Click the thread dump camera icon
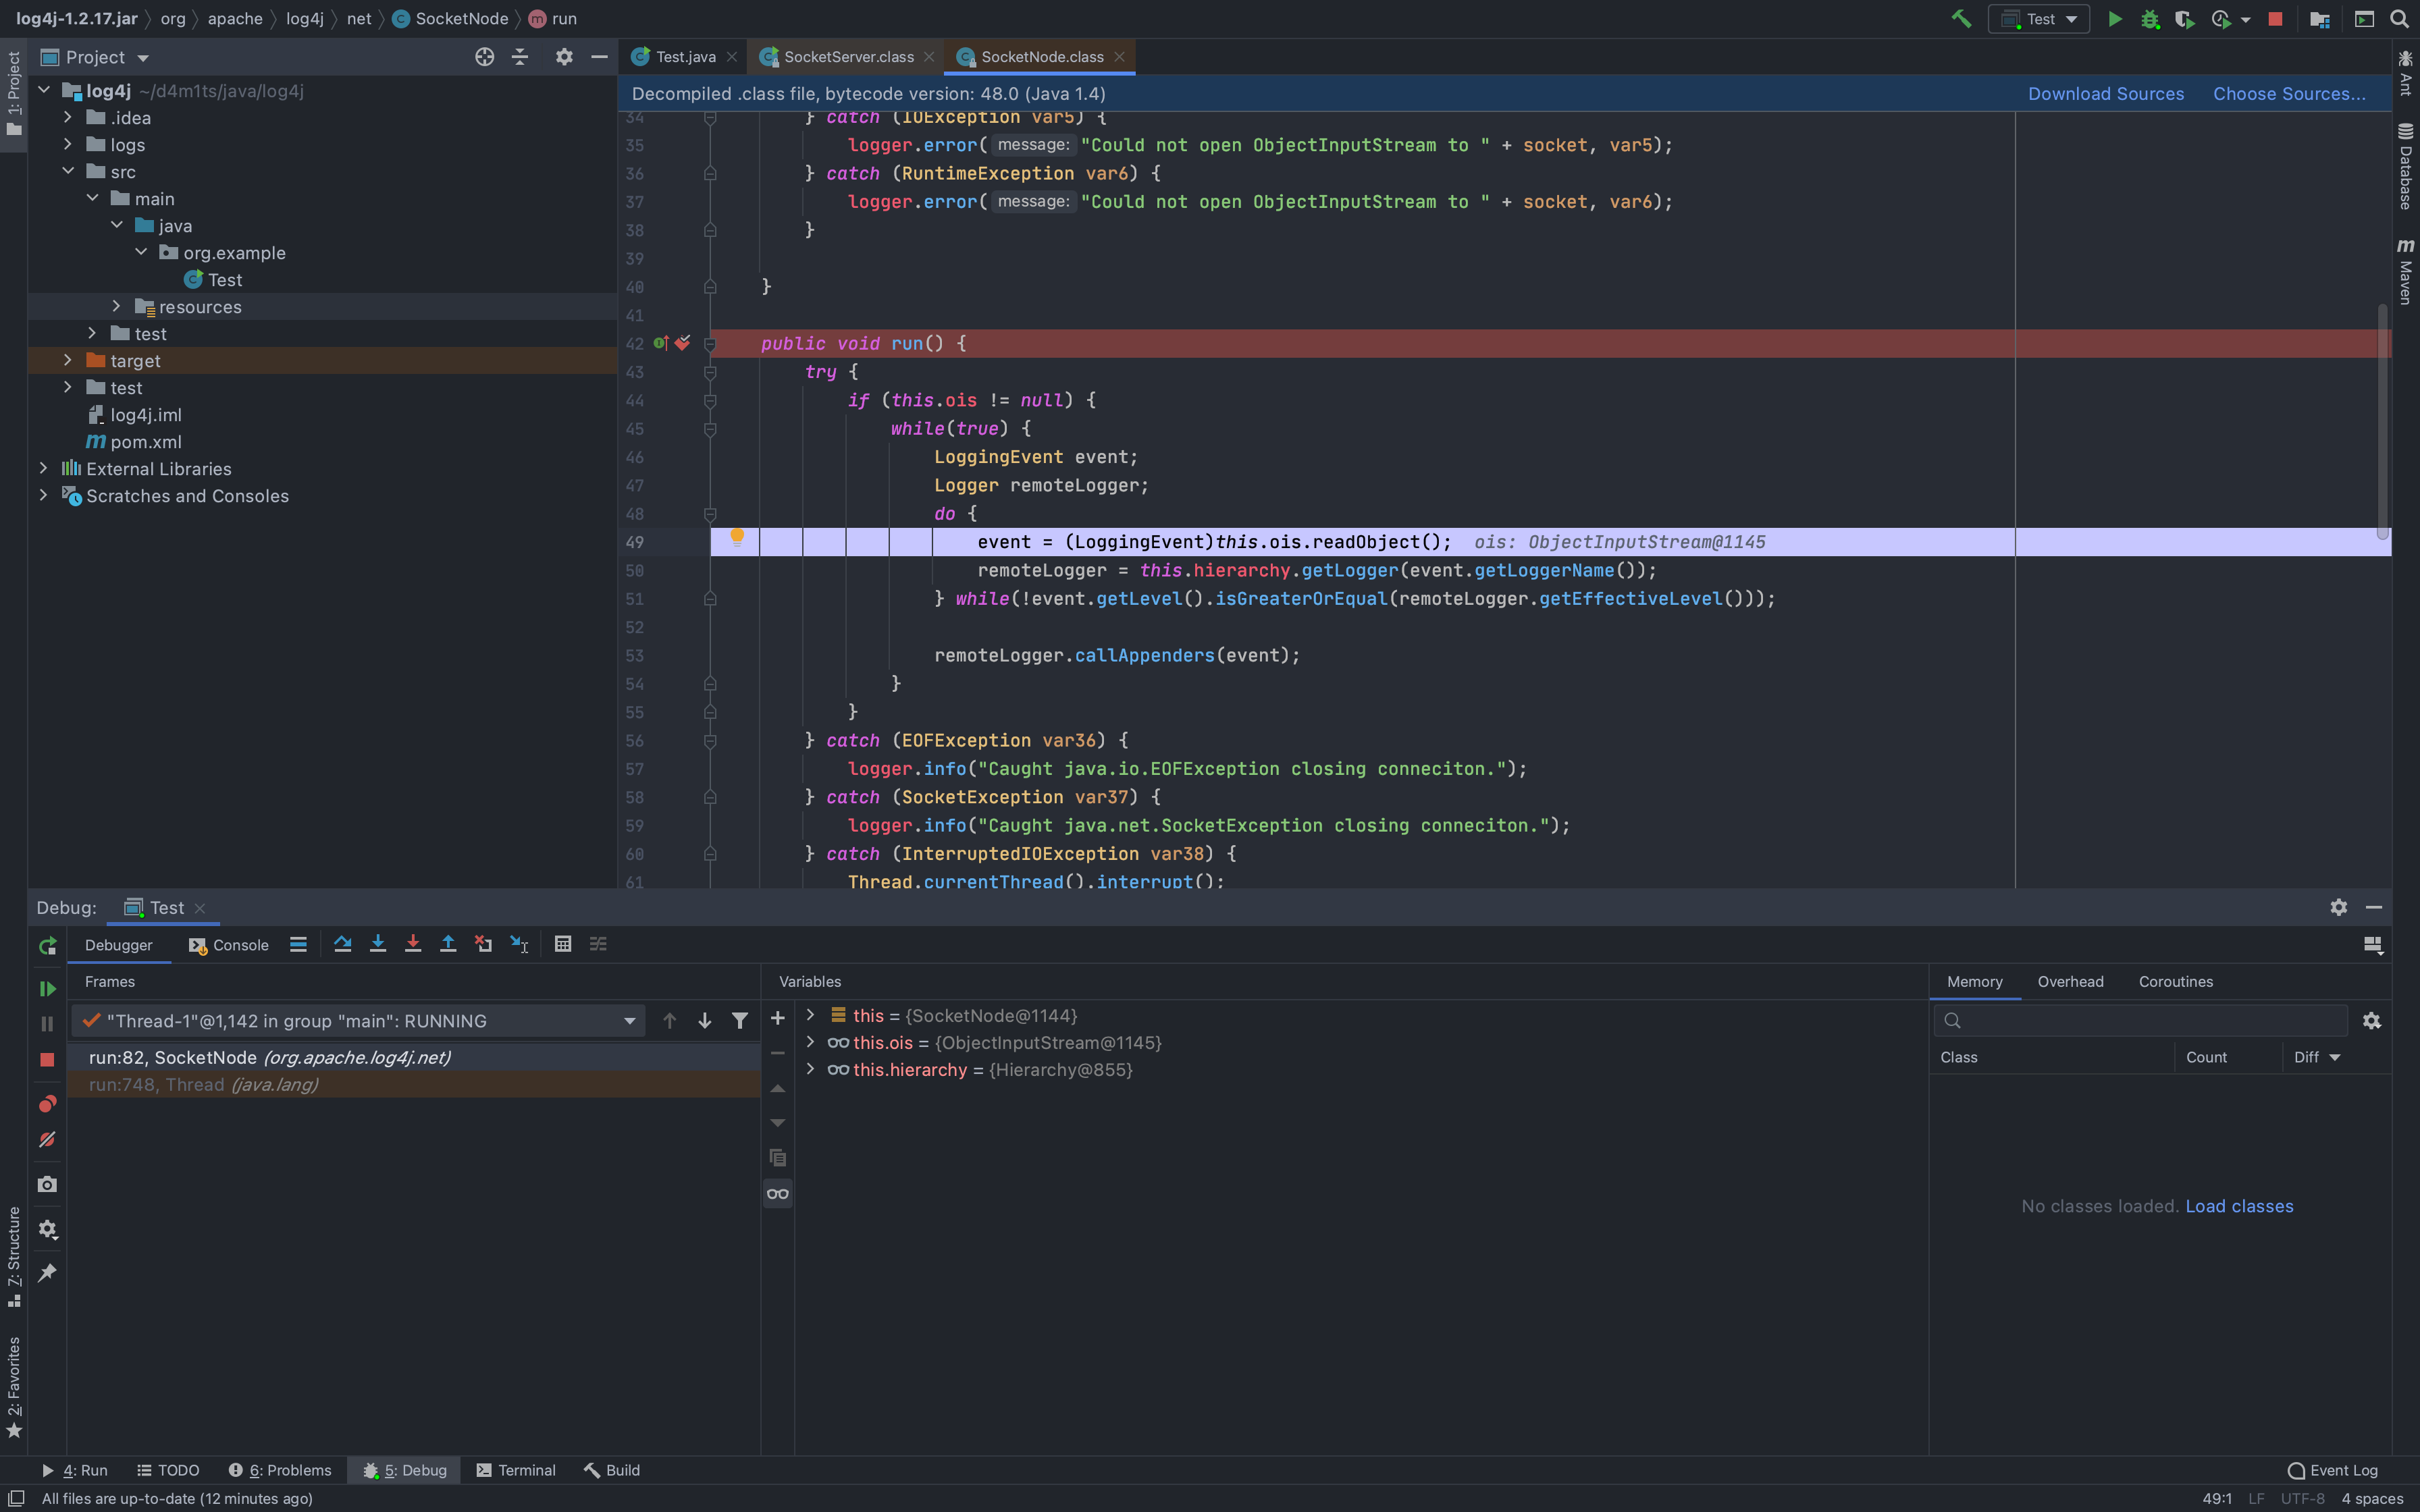 (x=47, y=1184)
